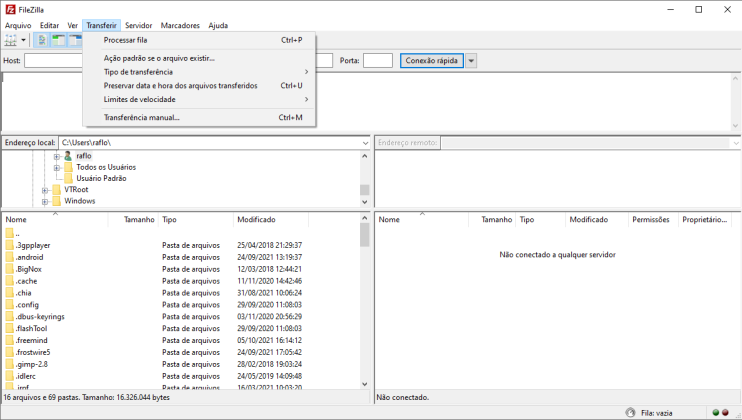
Task: Toggle Preservar data e hora dos arquivos transferidos
Action: 199,86
